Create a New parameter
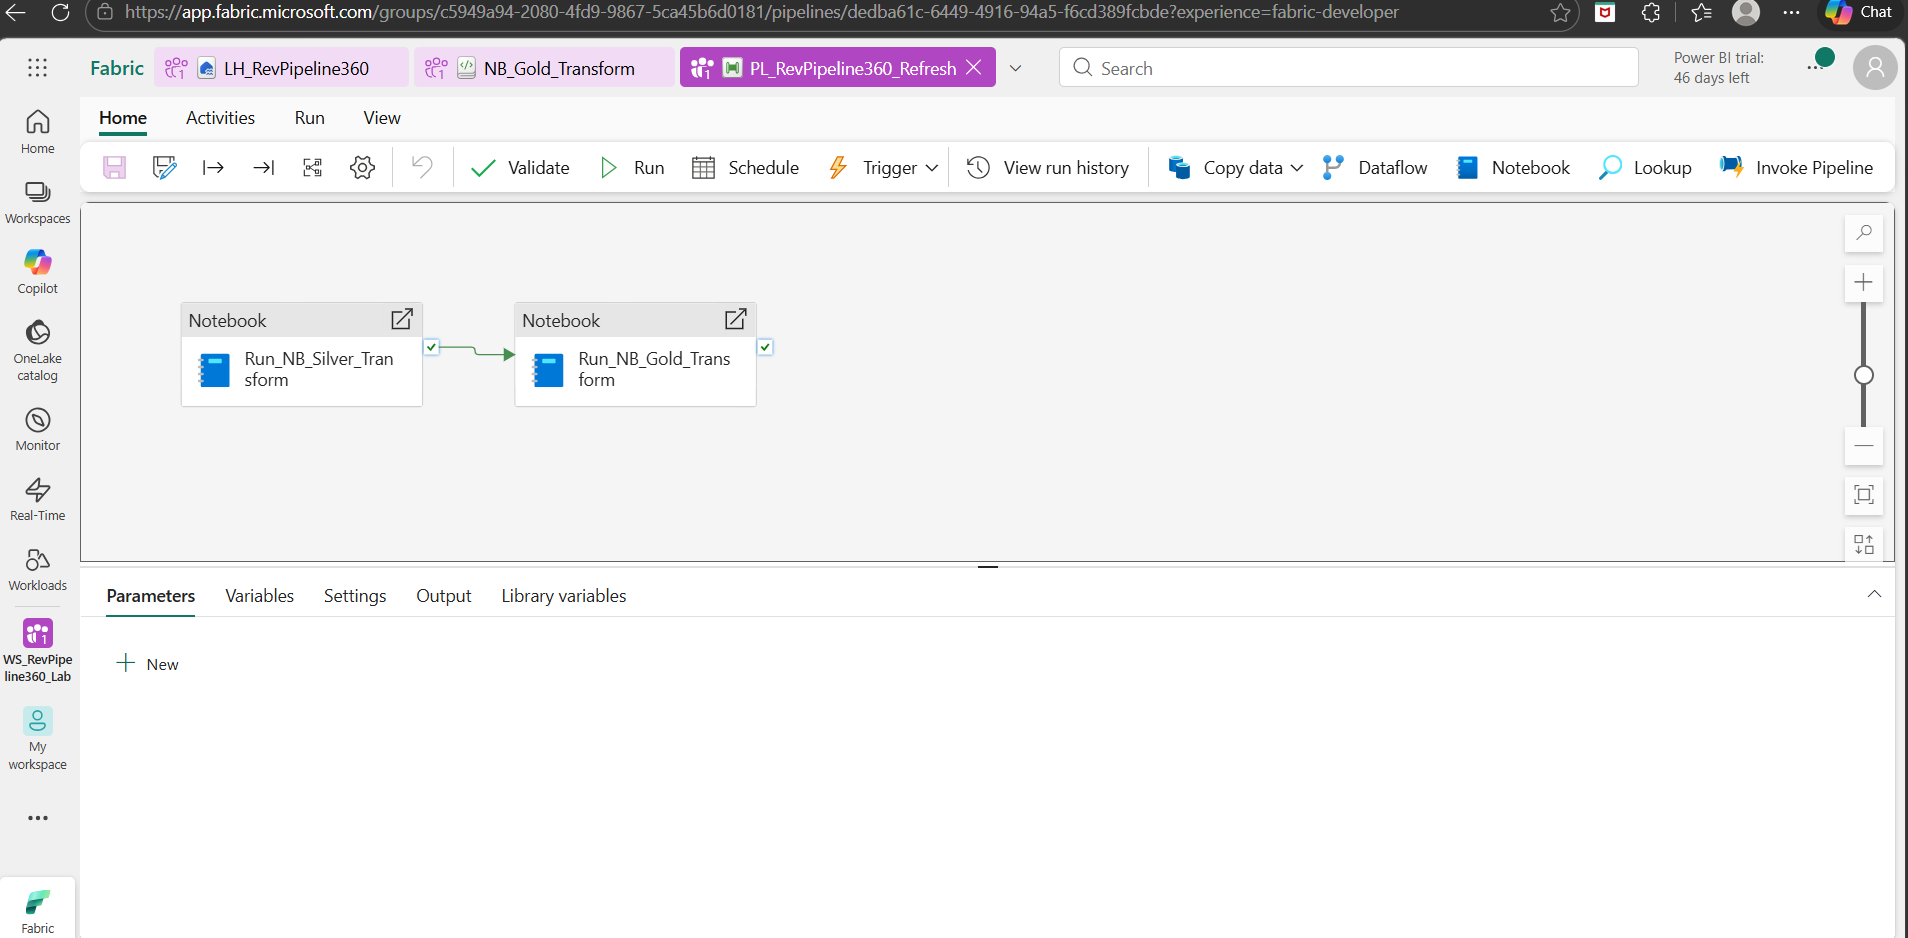Screen dimensions: 1908x938 147,663
